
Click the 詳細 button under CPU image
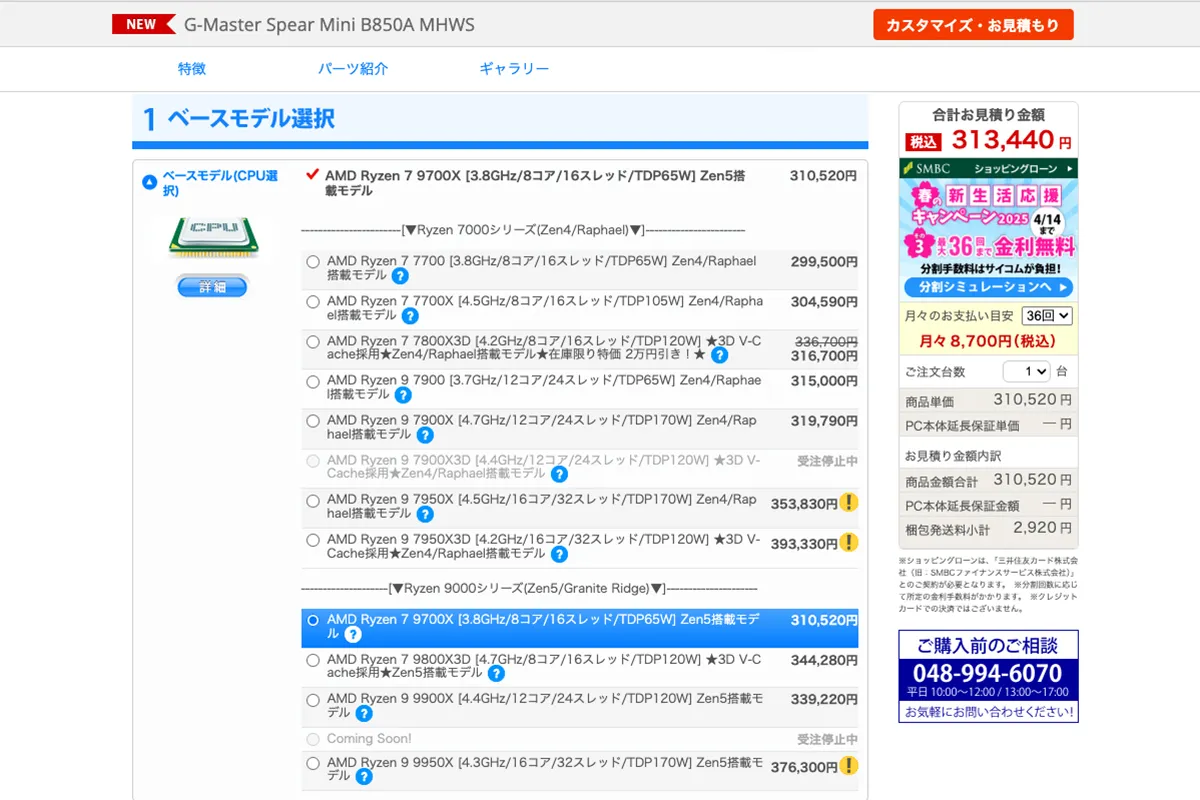coord(212,287)
